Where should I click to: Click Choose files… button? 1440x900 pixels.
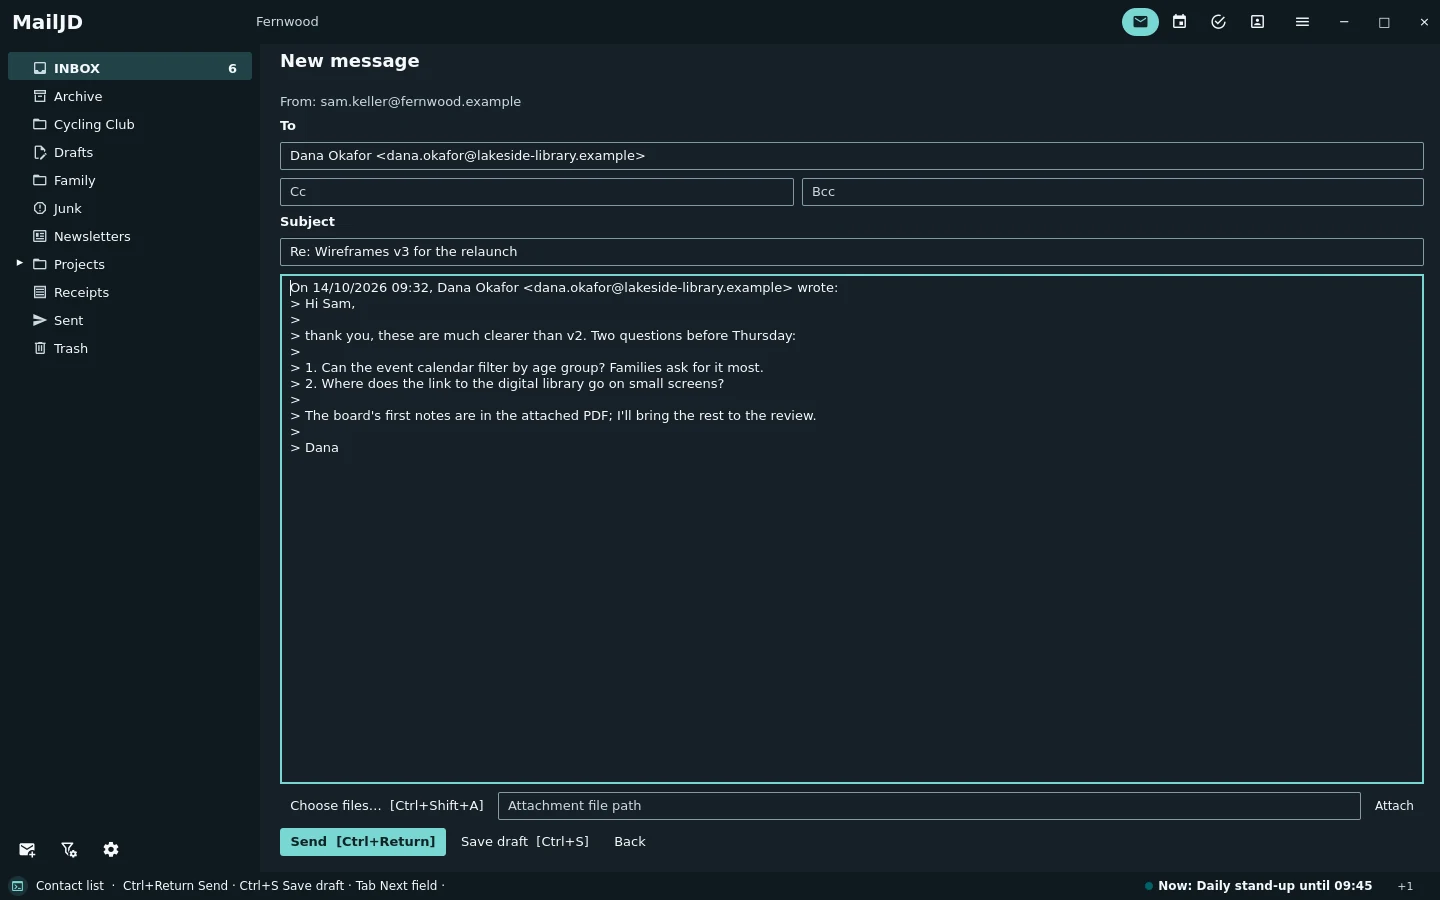tap(387, 806)
